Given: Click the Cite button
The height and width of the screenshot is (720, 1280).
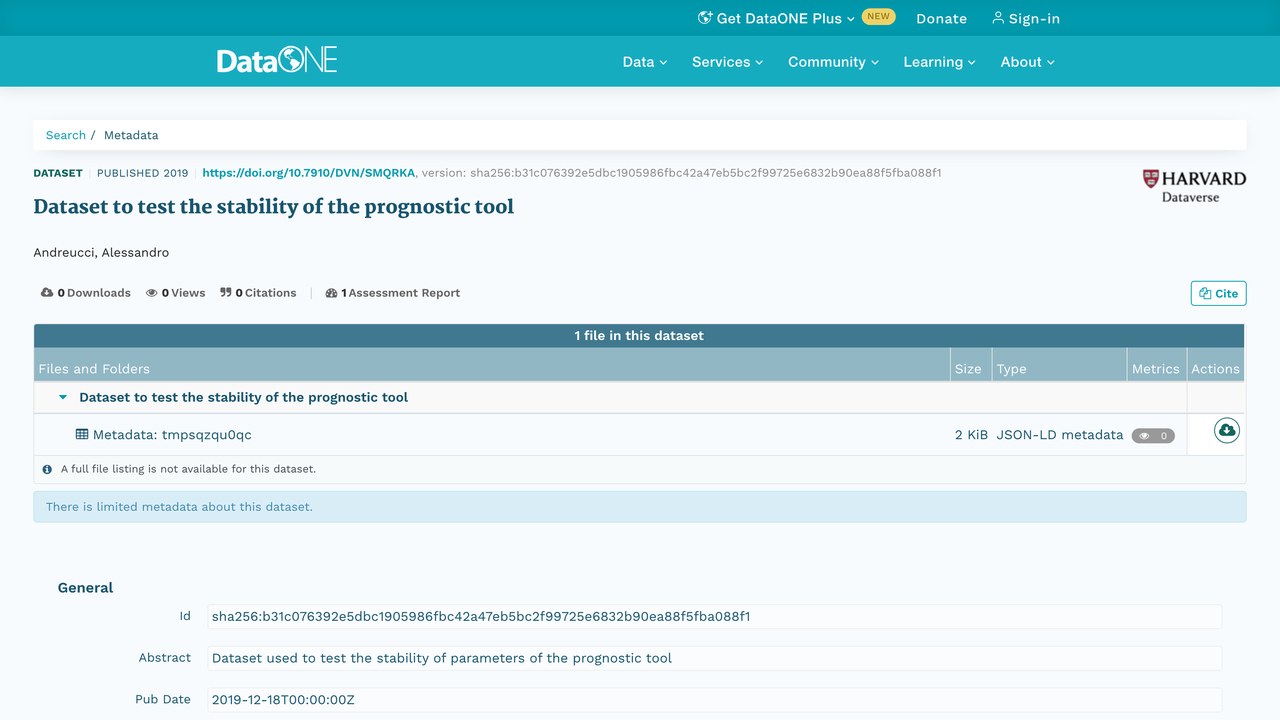Looking at the screenshot, I should click(x=1218, y=293).
